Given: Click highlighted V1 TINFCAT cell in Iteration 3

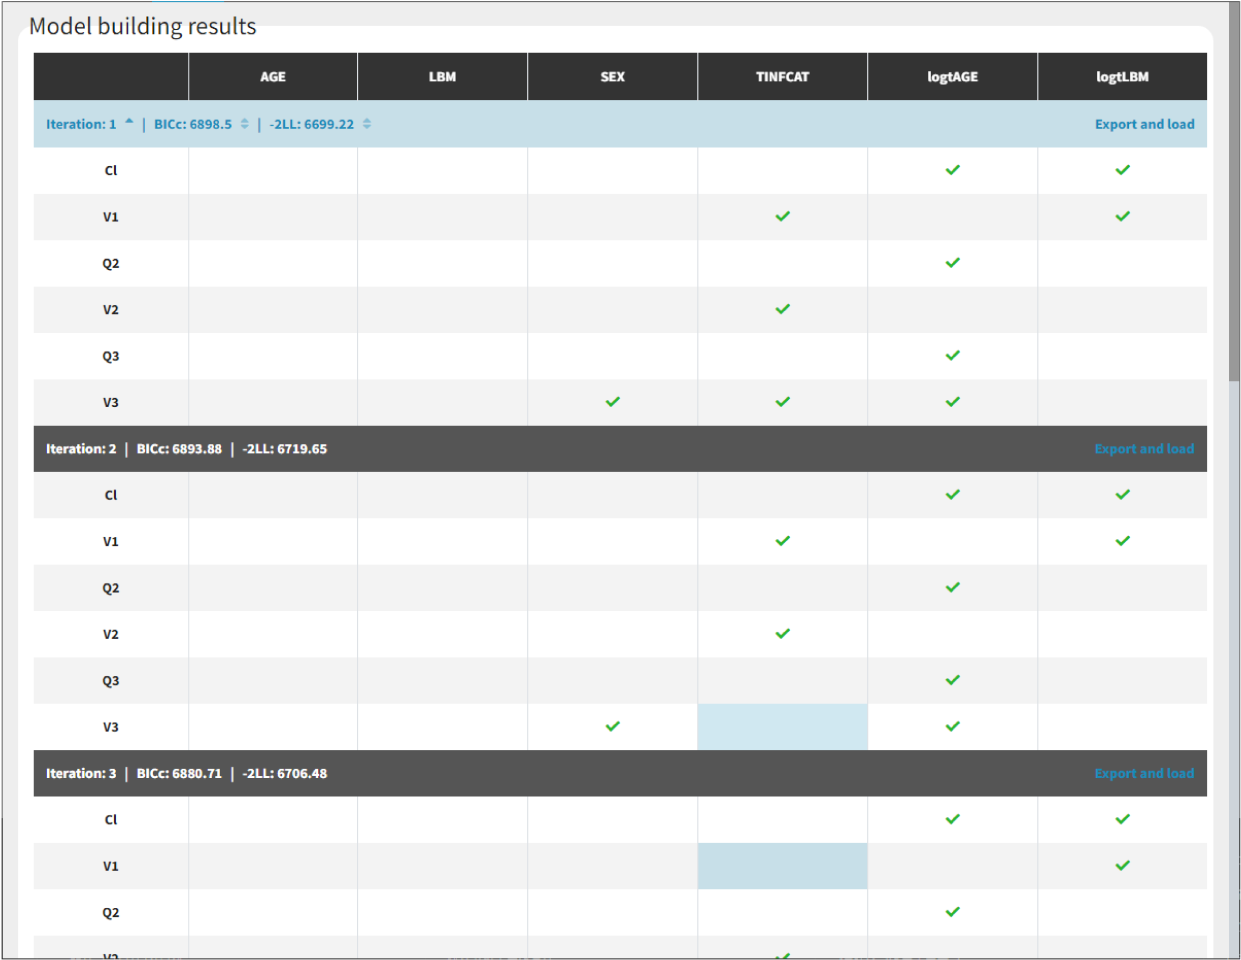Looking at the screenshot, I should (x=782, y=866).
